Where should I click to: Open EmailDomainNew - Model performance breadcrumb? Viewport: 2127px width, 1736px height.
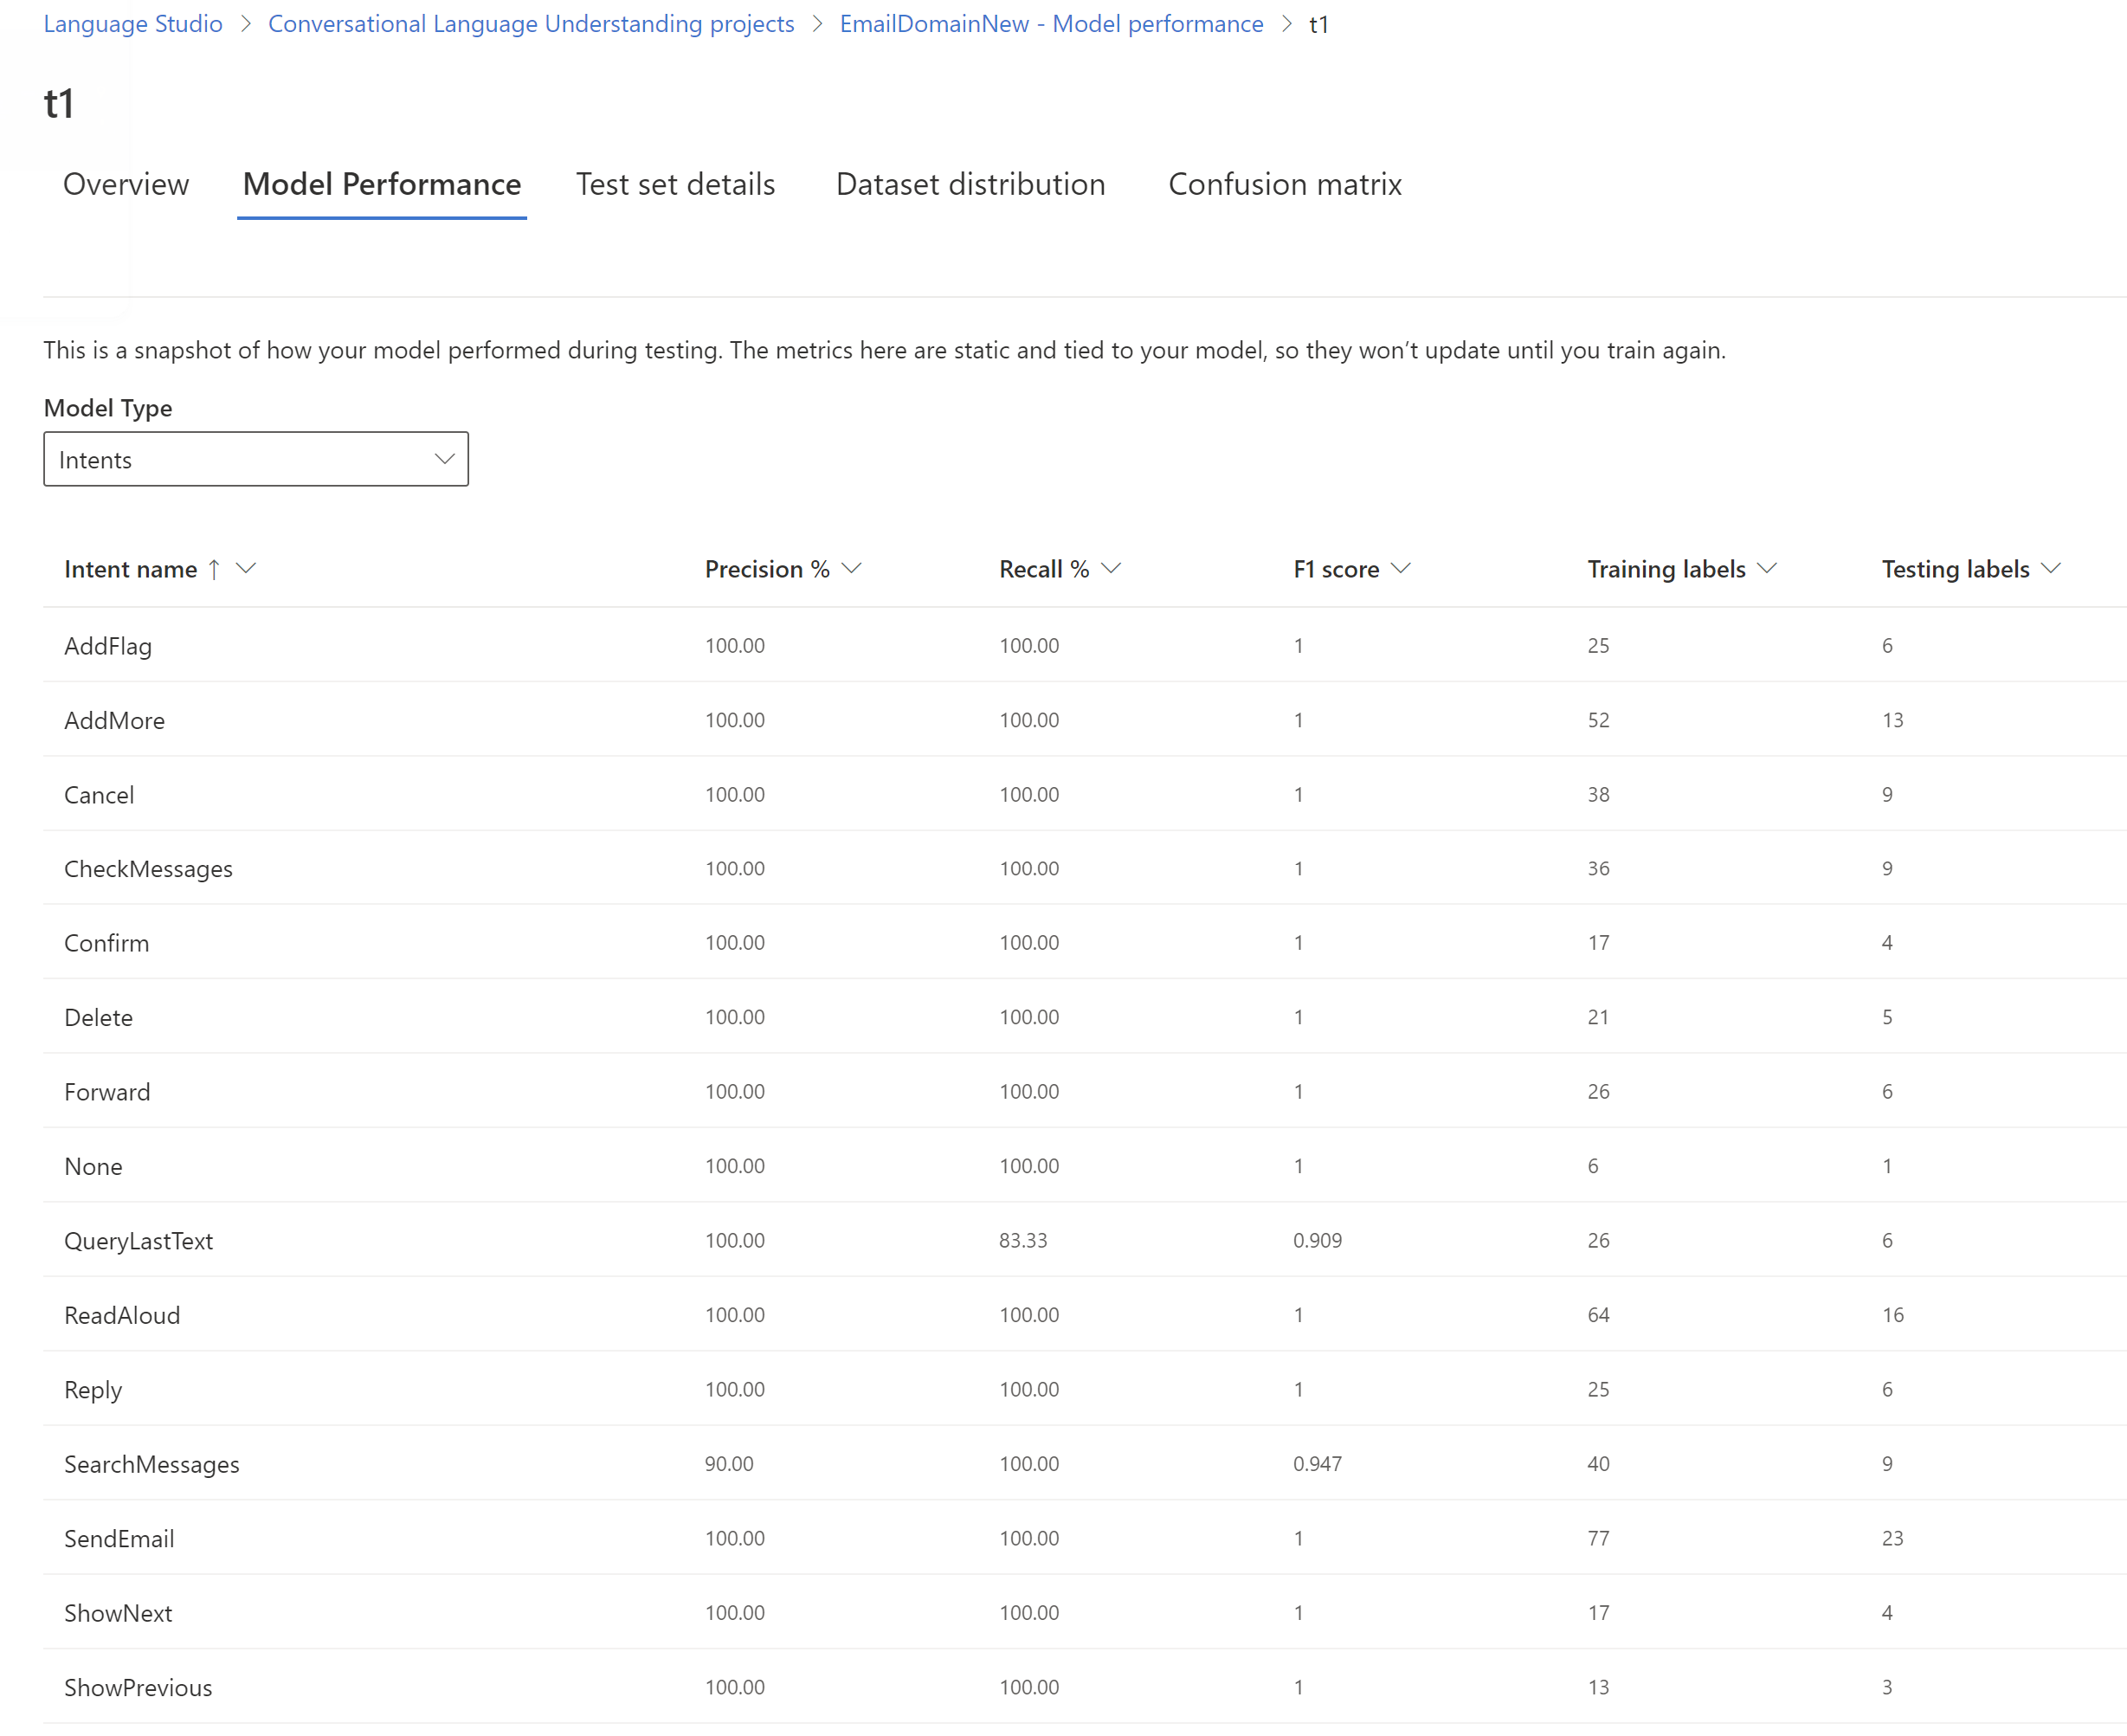(1051, 24)
